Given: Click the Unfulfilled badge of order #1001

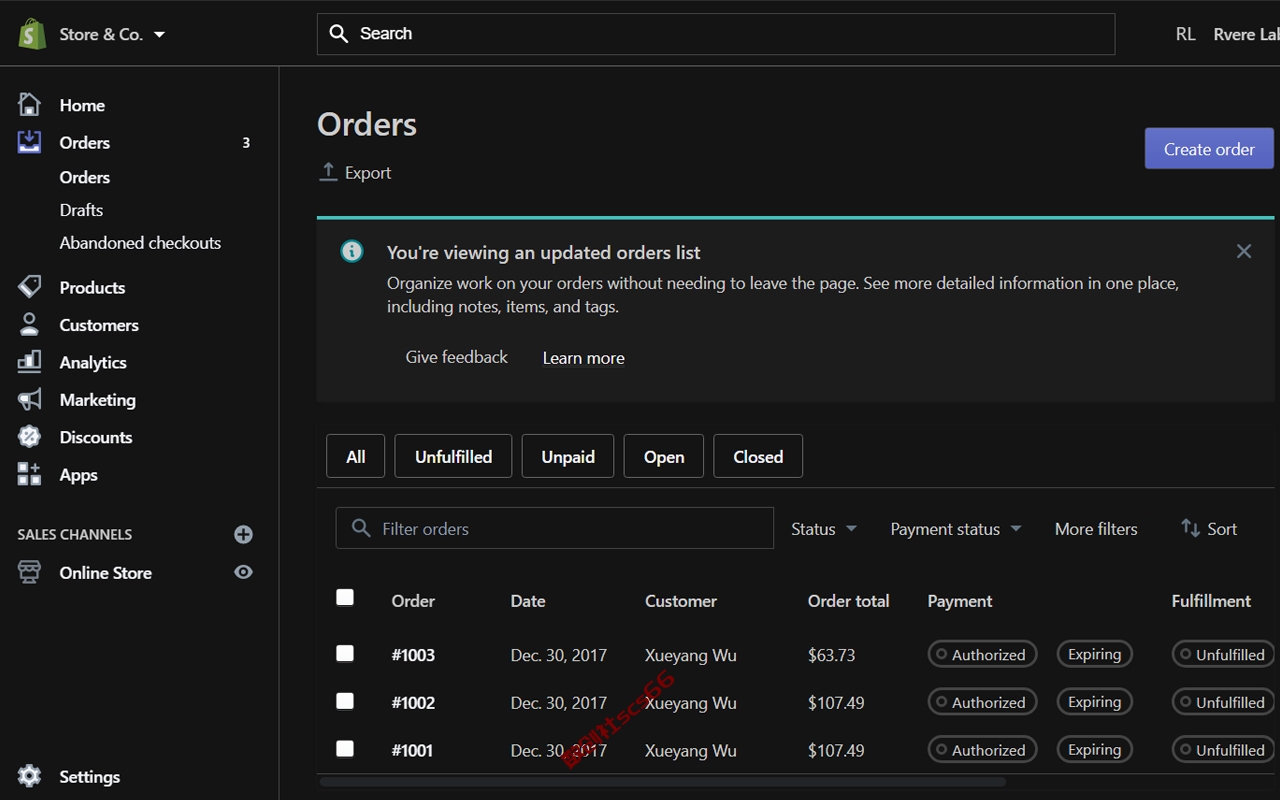Looking at the screenshot, I should (1222, 750).
